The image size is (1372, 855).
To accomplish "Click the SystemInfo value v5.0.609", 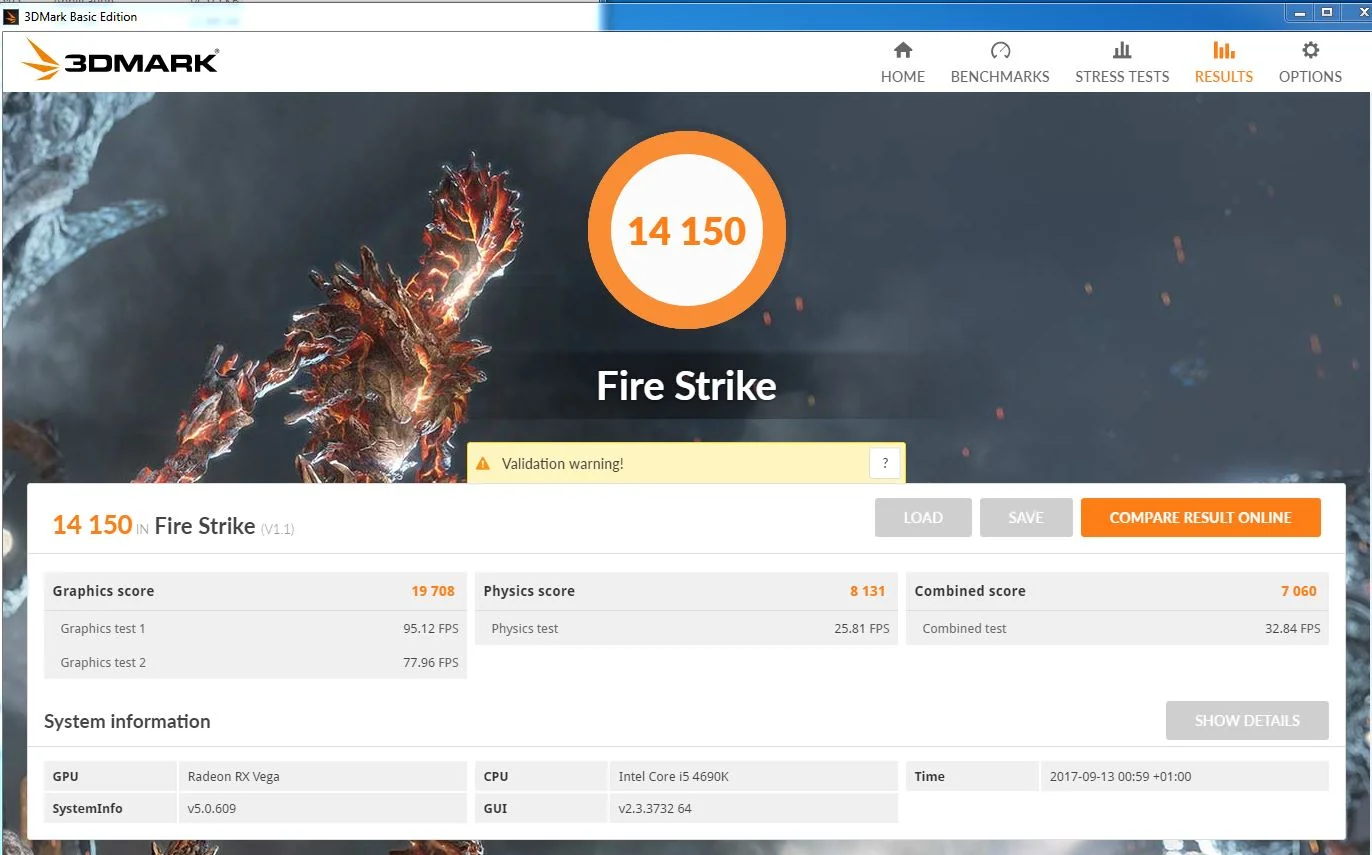I will [212, 809].
